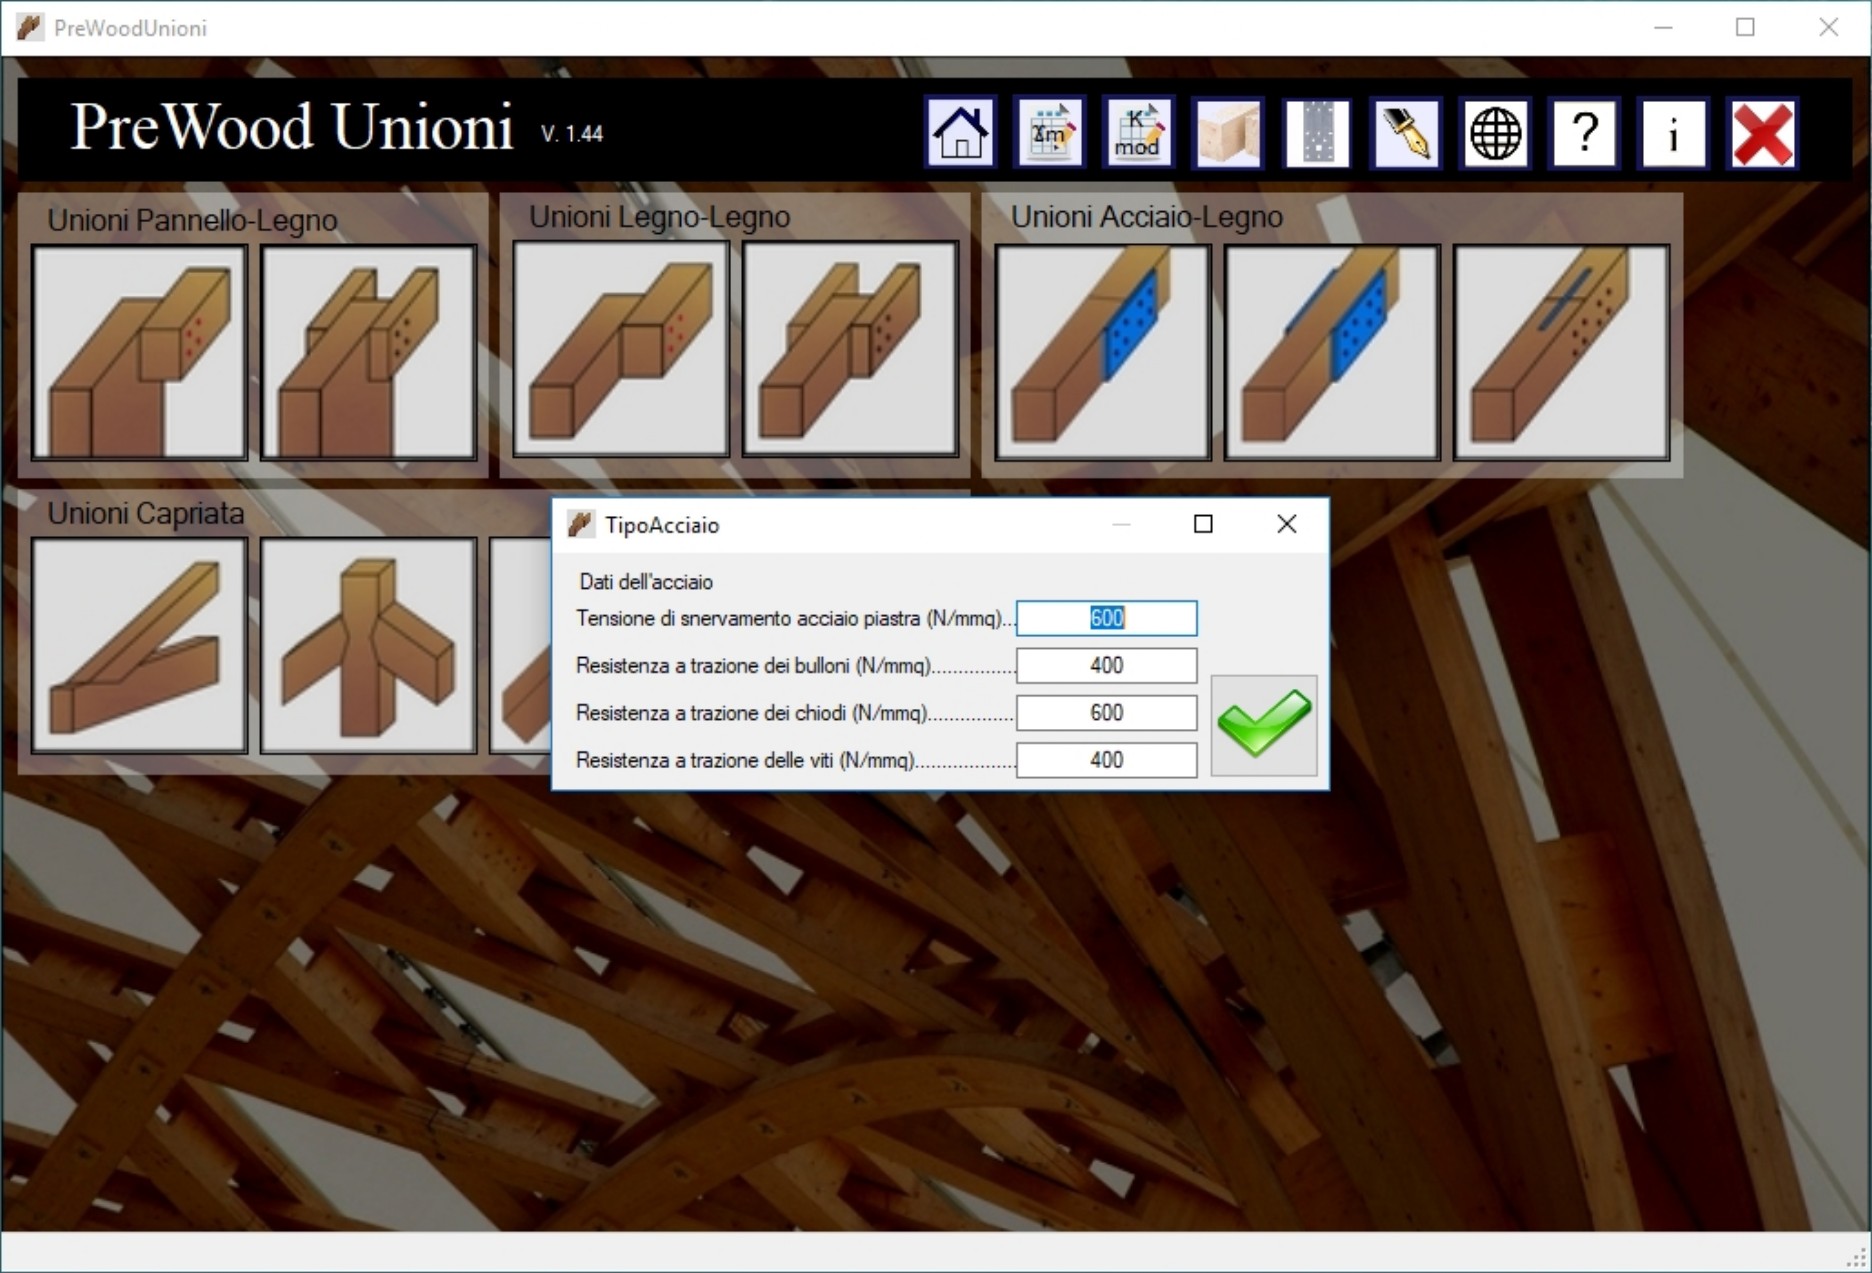Click the TipoAcciaio dialog title text
The image size is (1872, 1273).
pyautogui.click(x=662, y=525)
